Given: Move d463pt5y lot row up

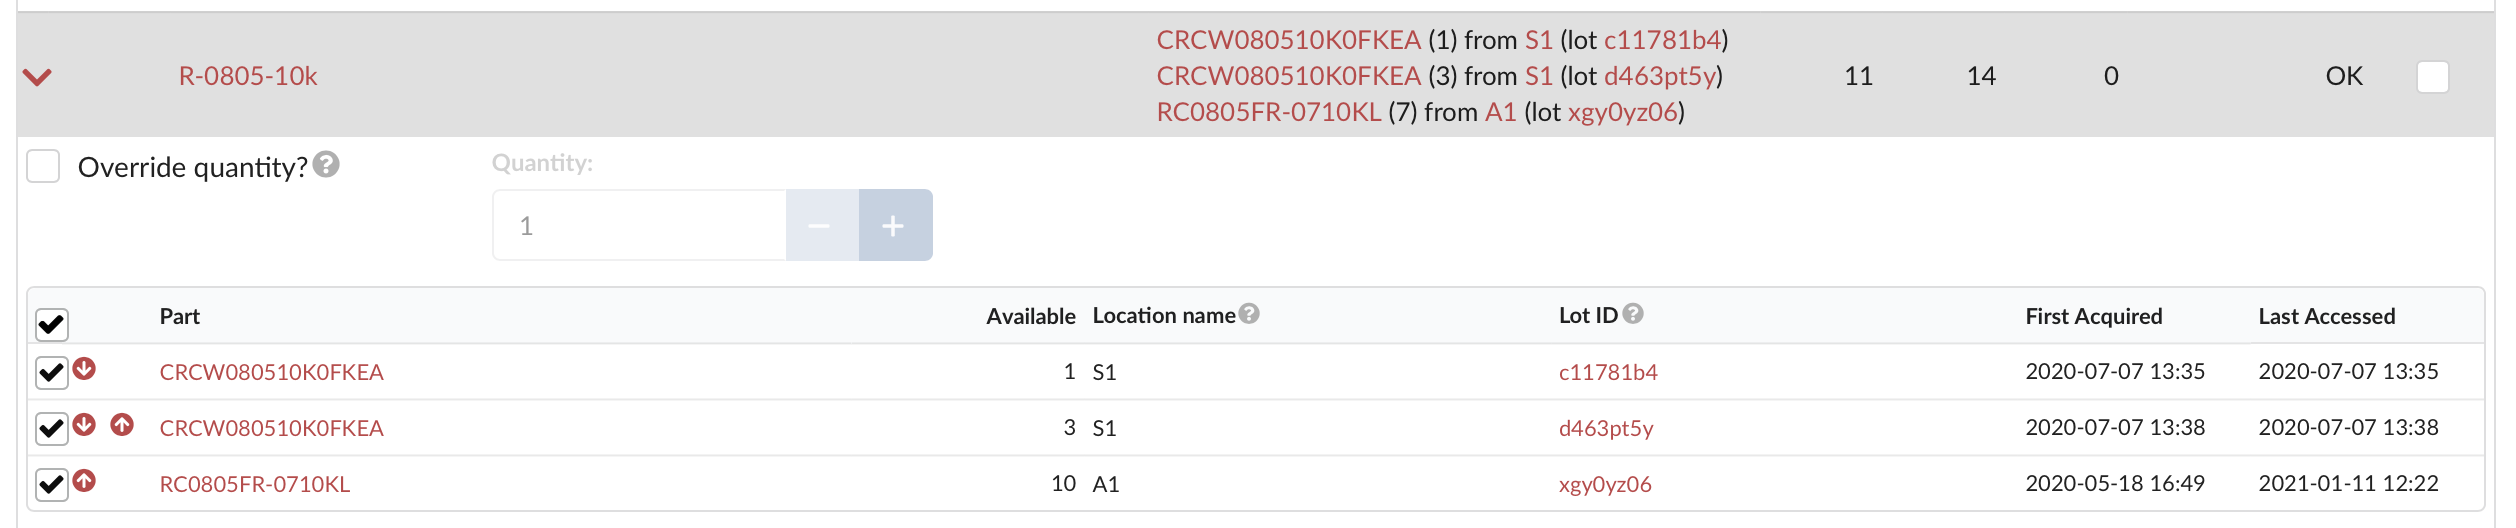Looking at the screenshot, I should [122, 425].
